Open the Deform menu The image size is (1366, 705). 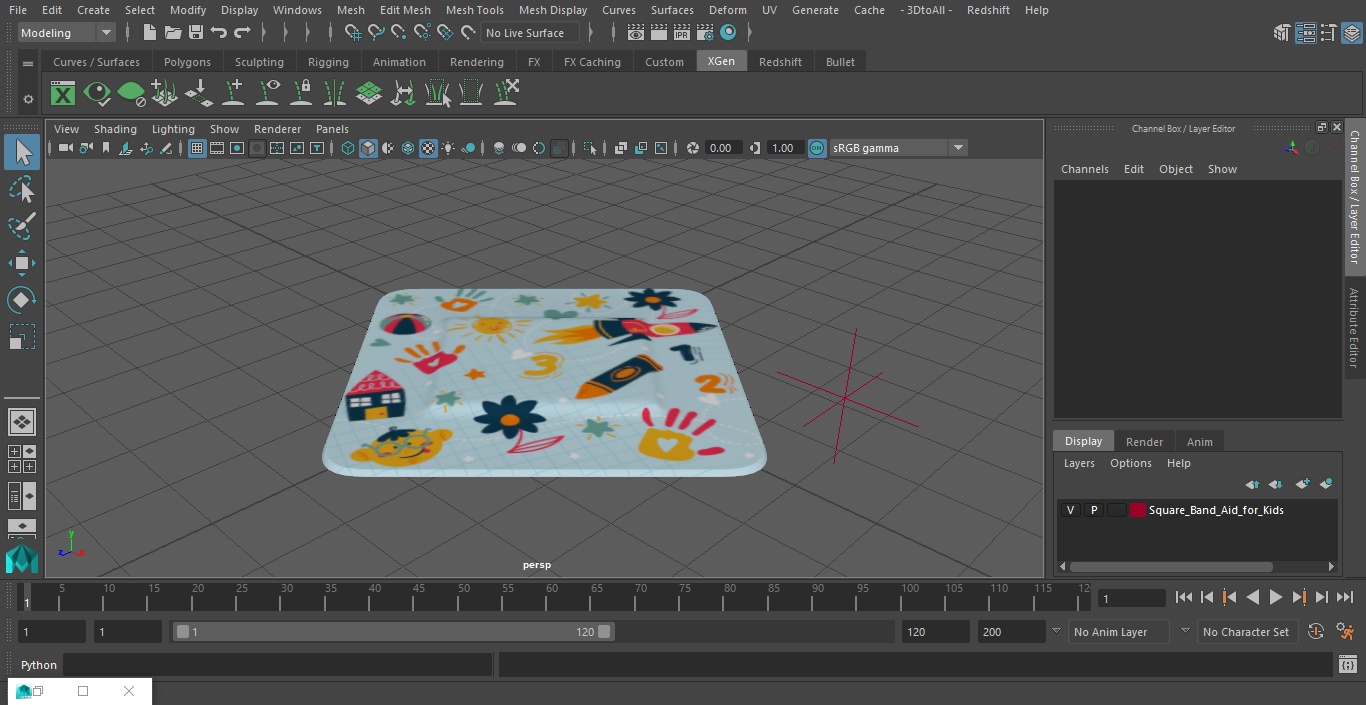click(x=728, y=10)
